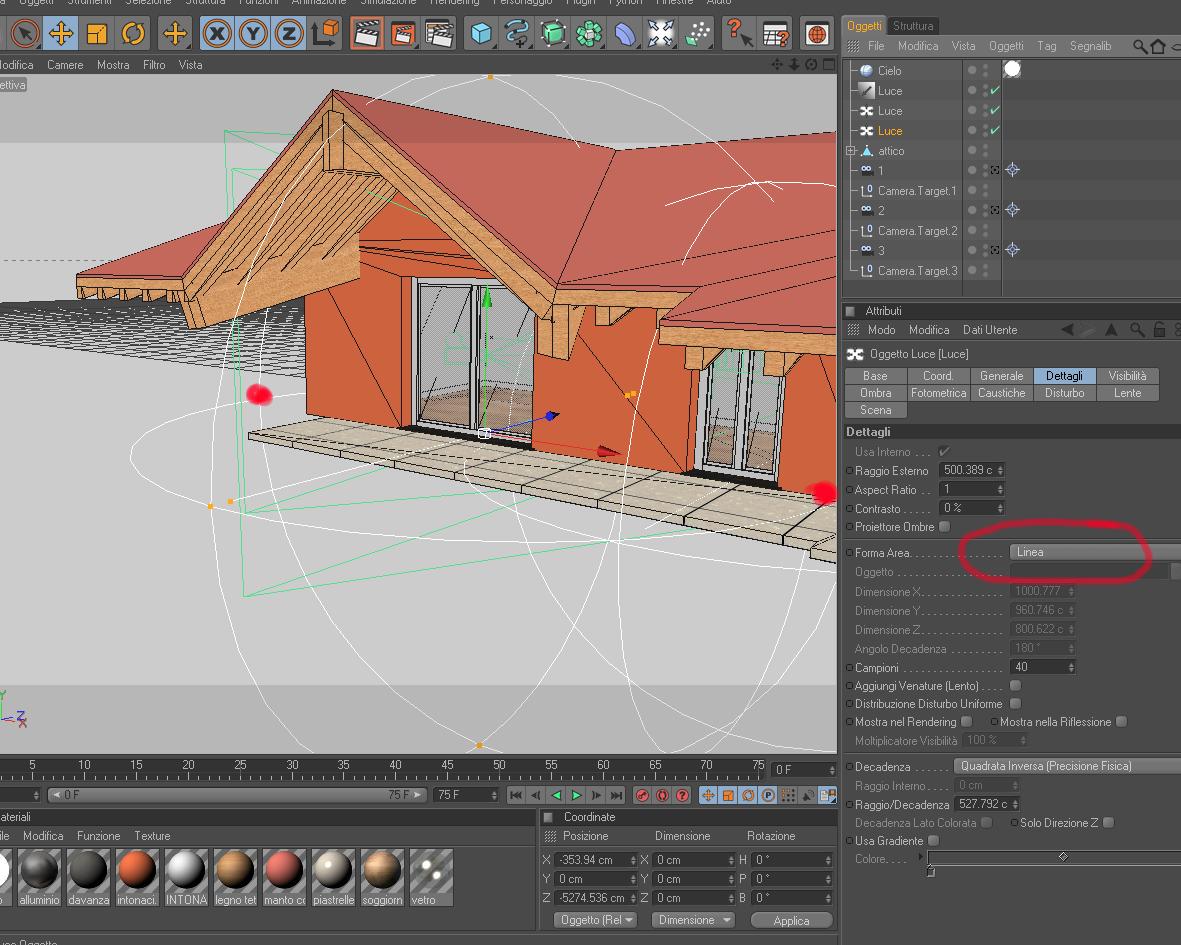Select the Scale tool in top toolbar

click(97, 33)
